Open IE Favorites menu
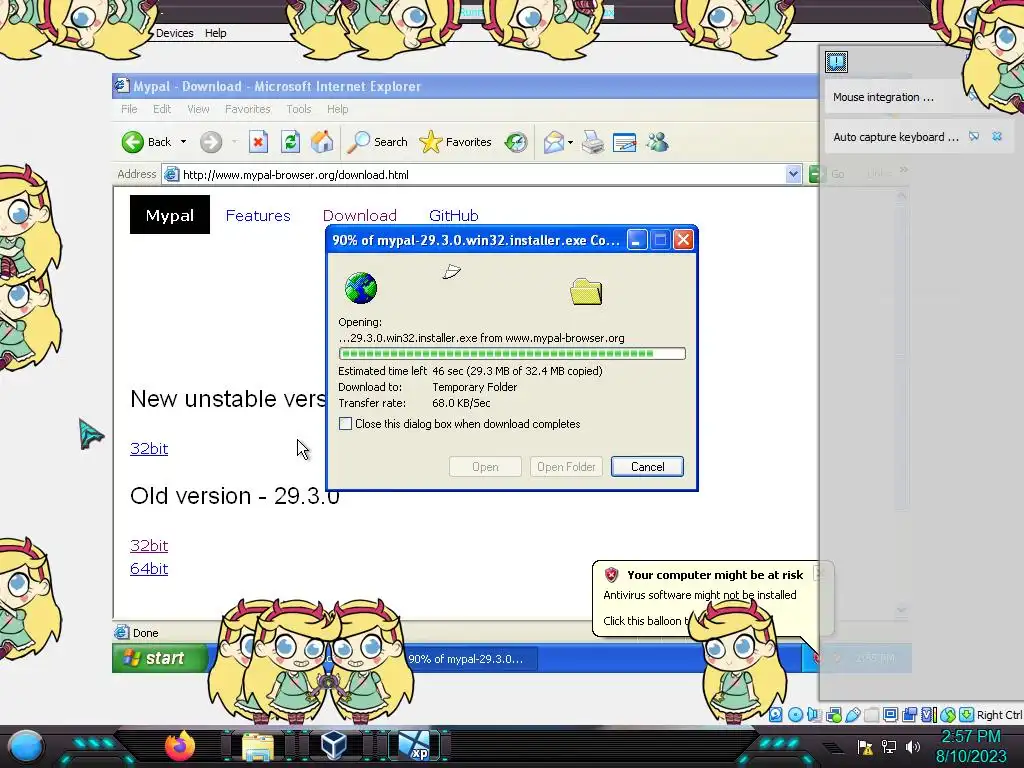The image size is (1024, 768). [x=248, y=109]
